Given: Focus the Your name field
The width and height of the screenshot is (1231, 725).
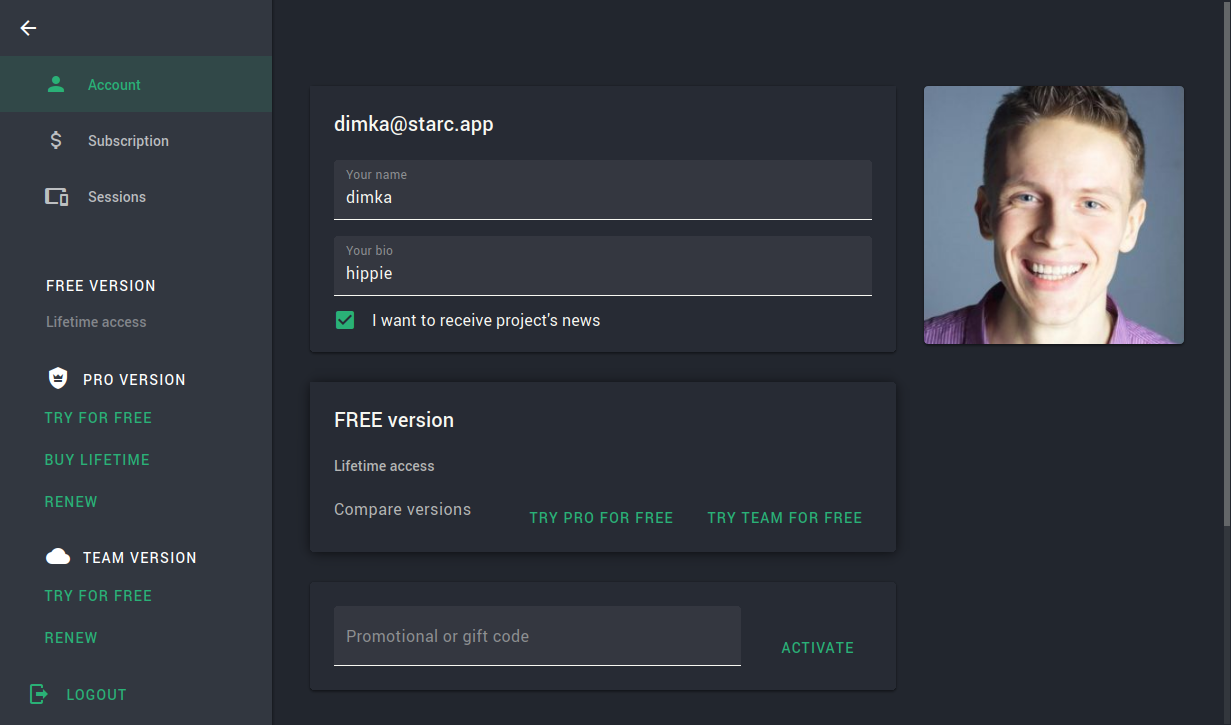Looking at the screenshot, I should click(x=603, y=189).
